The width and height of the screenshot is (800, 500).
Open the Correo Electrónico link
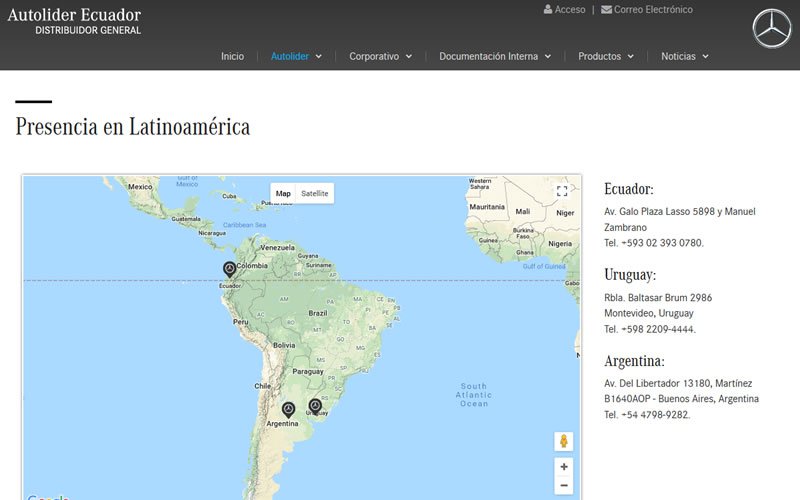point(647,10)
